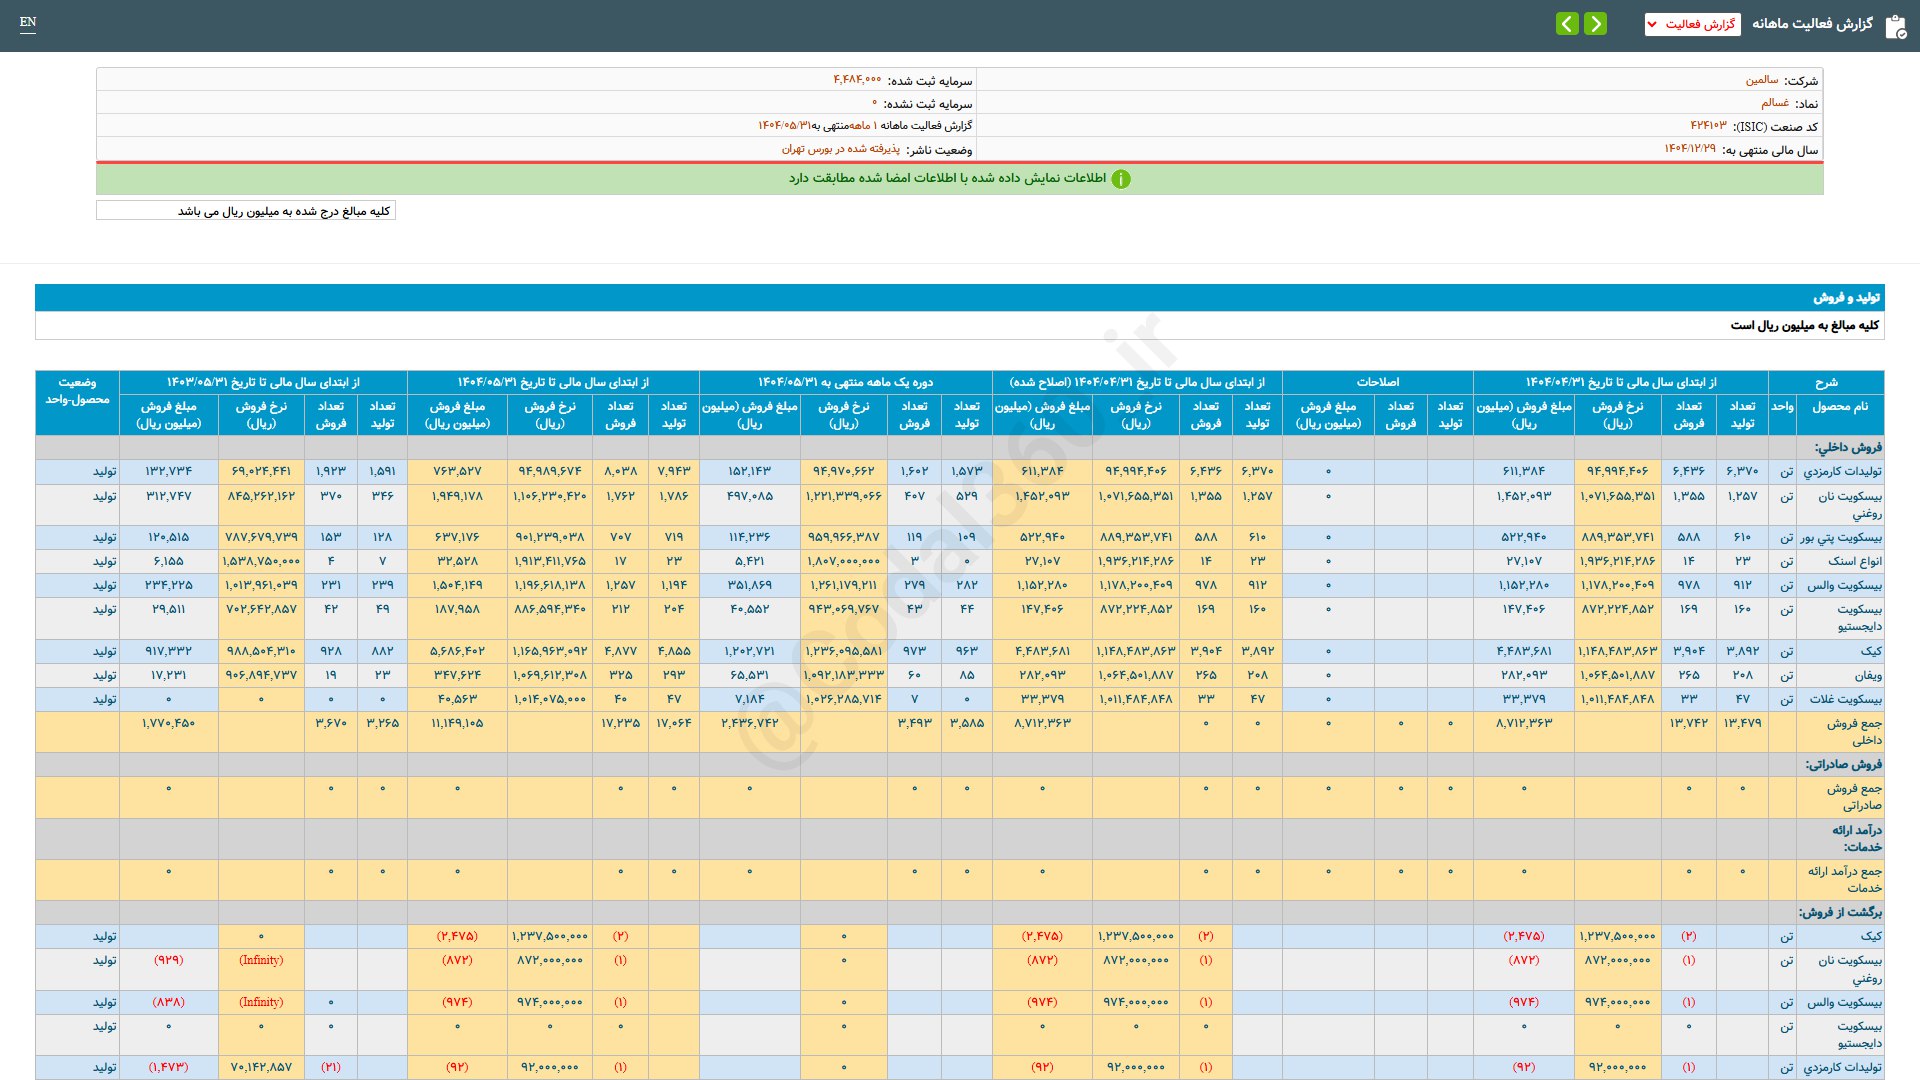Click the فروش صادراتی: section row

[960, 764]
